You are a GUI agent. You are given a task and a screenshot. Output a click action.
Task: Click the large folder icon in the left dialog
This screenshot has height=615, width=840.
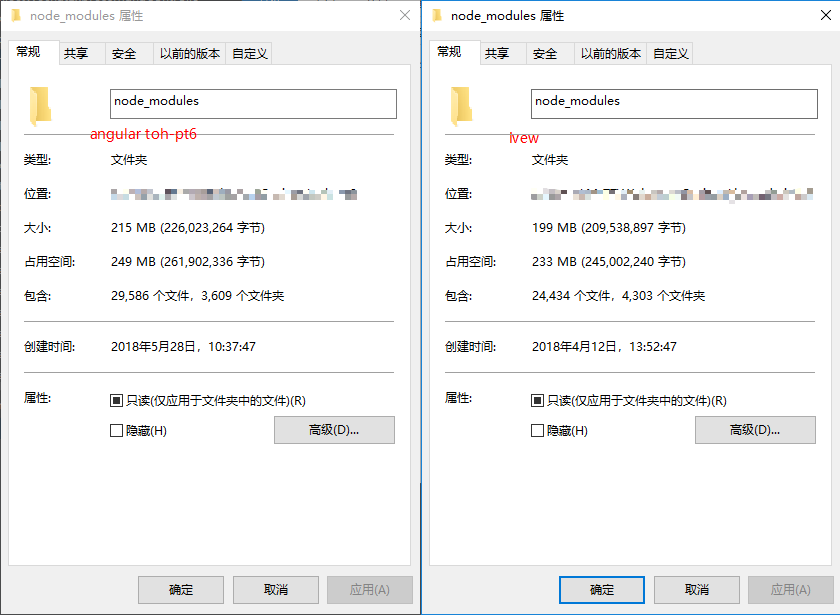(x=40, y=105)
